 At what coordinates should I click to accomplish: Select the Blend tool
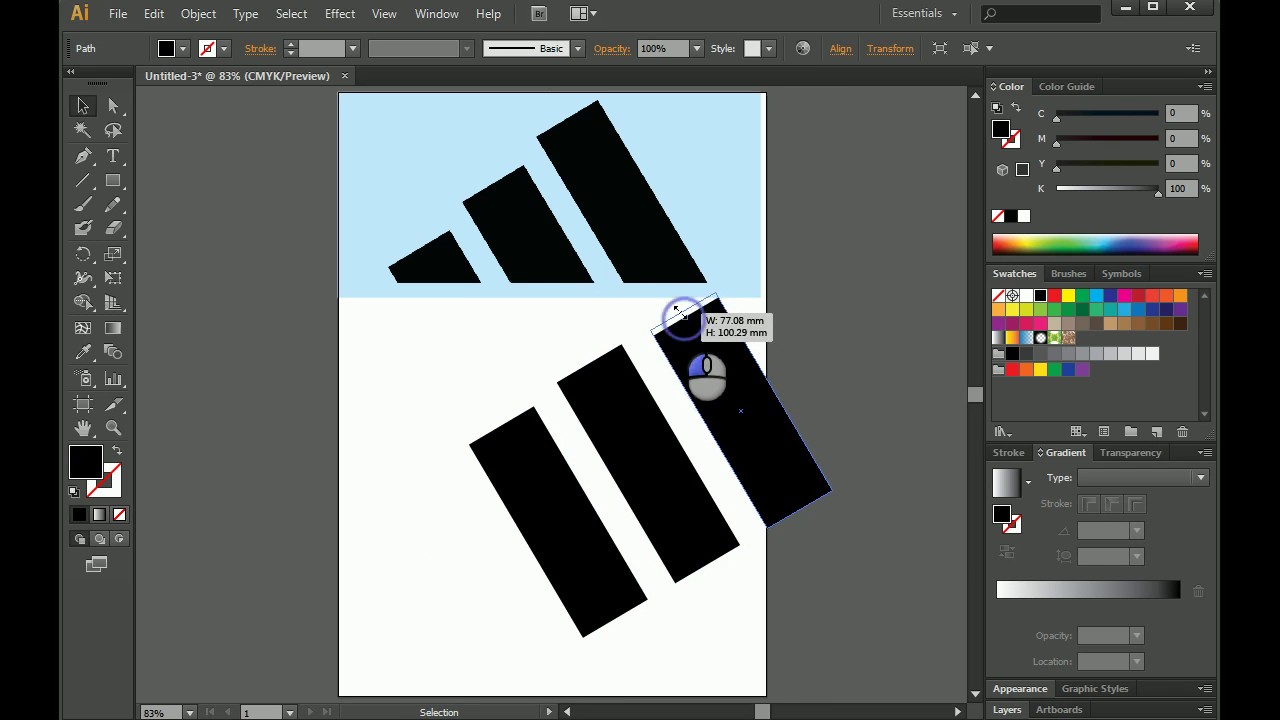pos(113,352)
